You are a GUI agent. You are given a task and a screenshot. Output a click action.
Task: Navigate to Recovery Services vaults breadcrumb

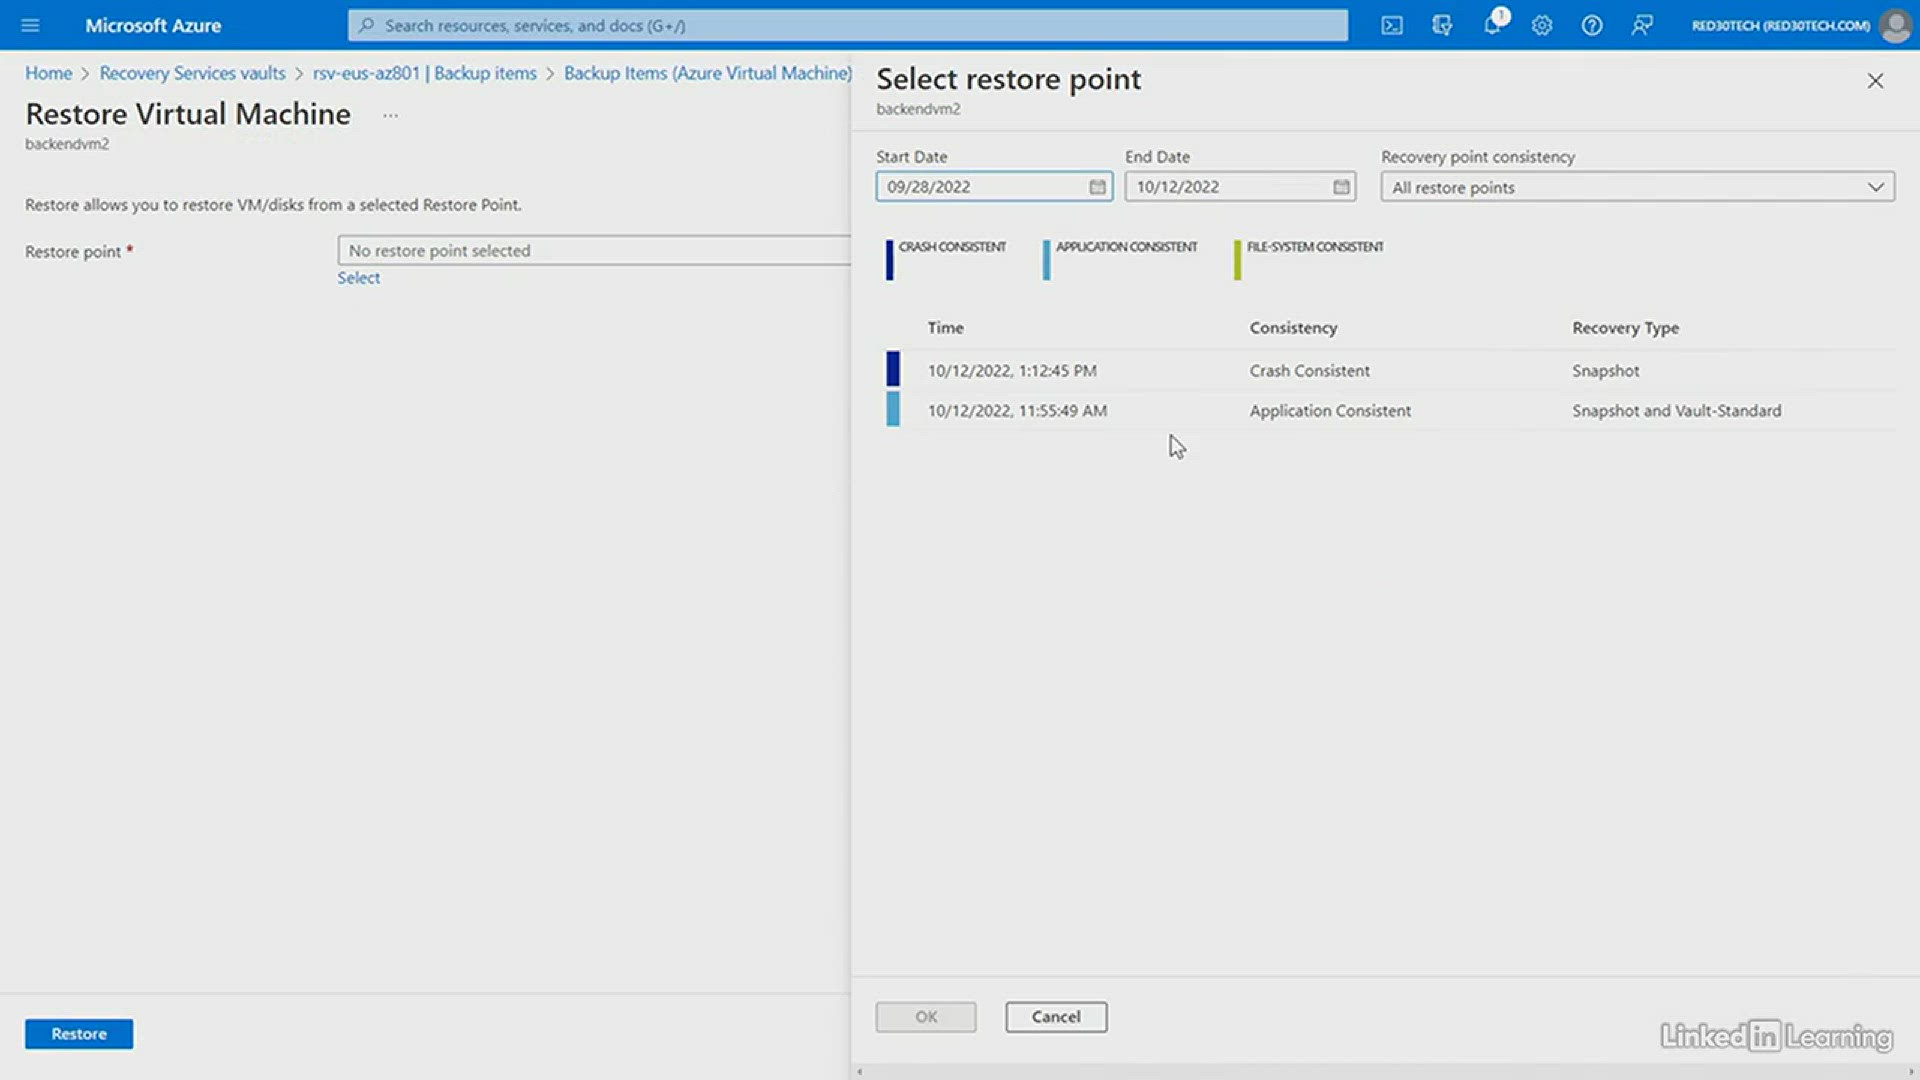[192, 73]
